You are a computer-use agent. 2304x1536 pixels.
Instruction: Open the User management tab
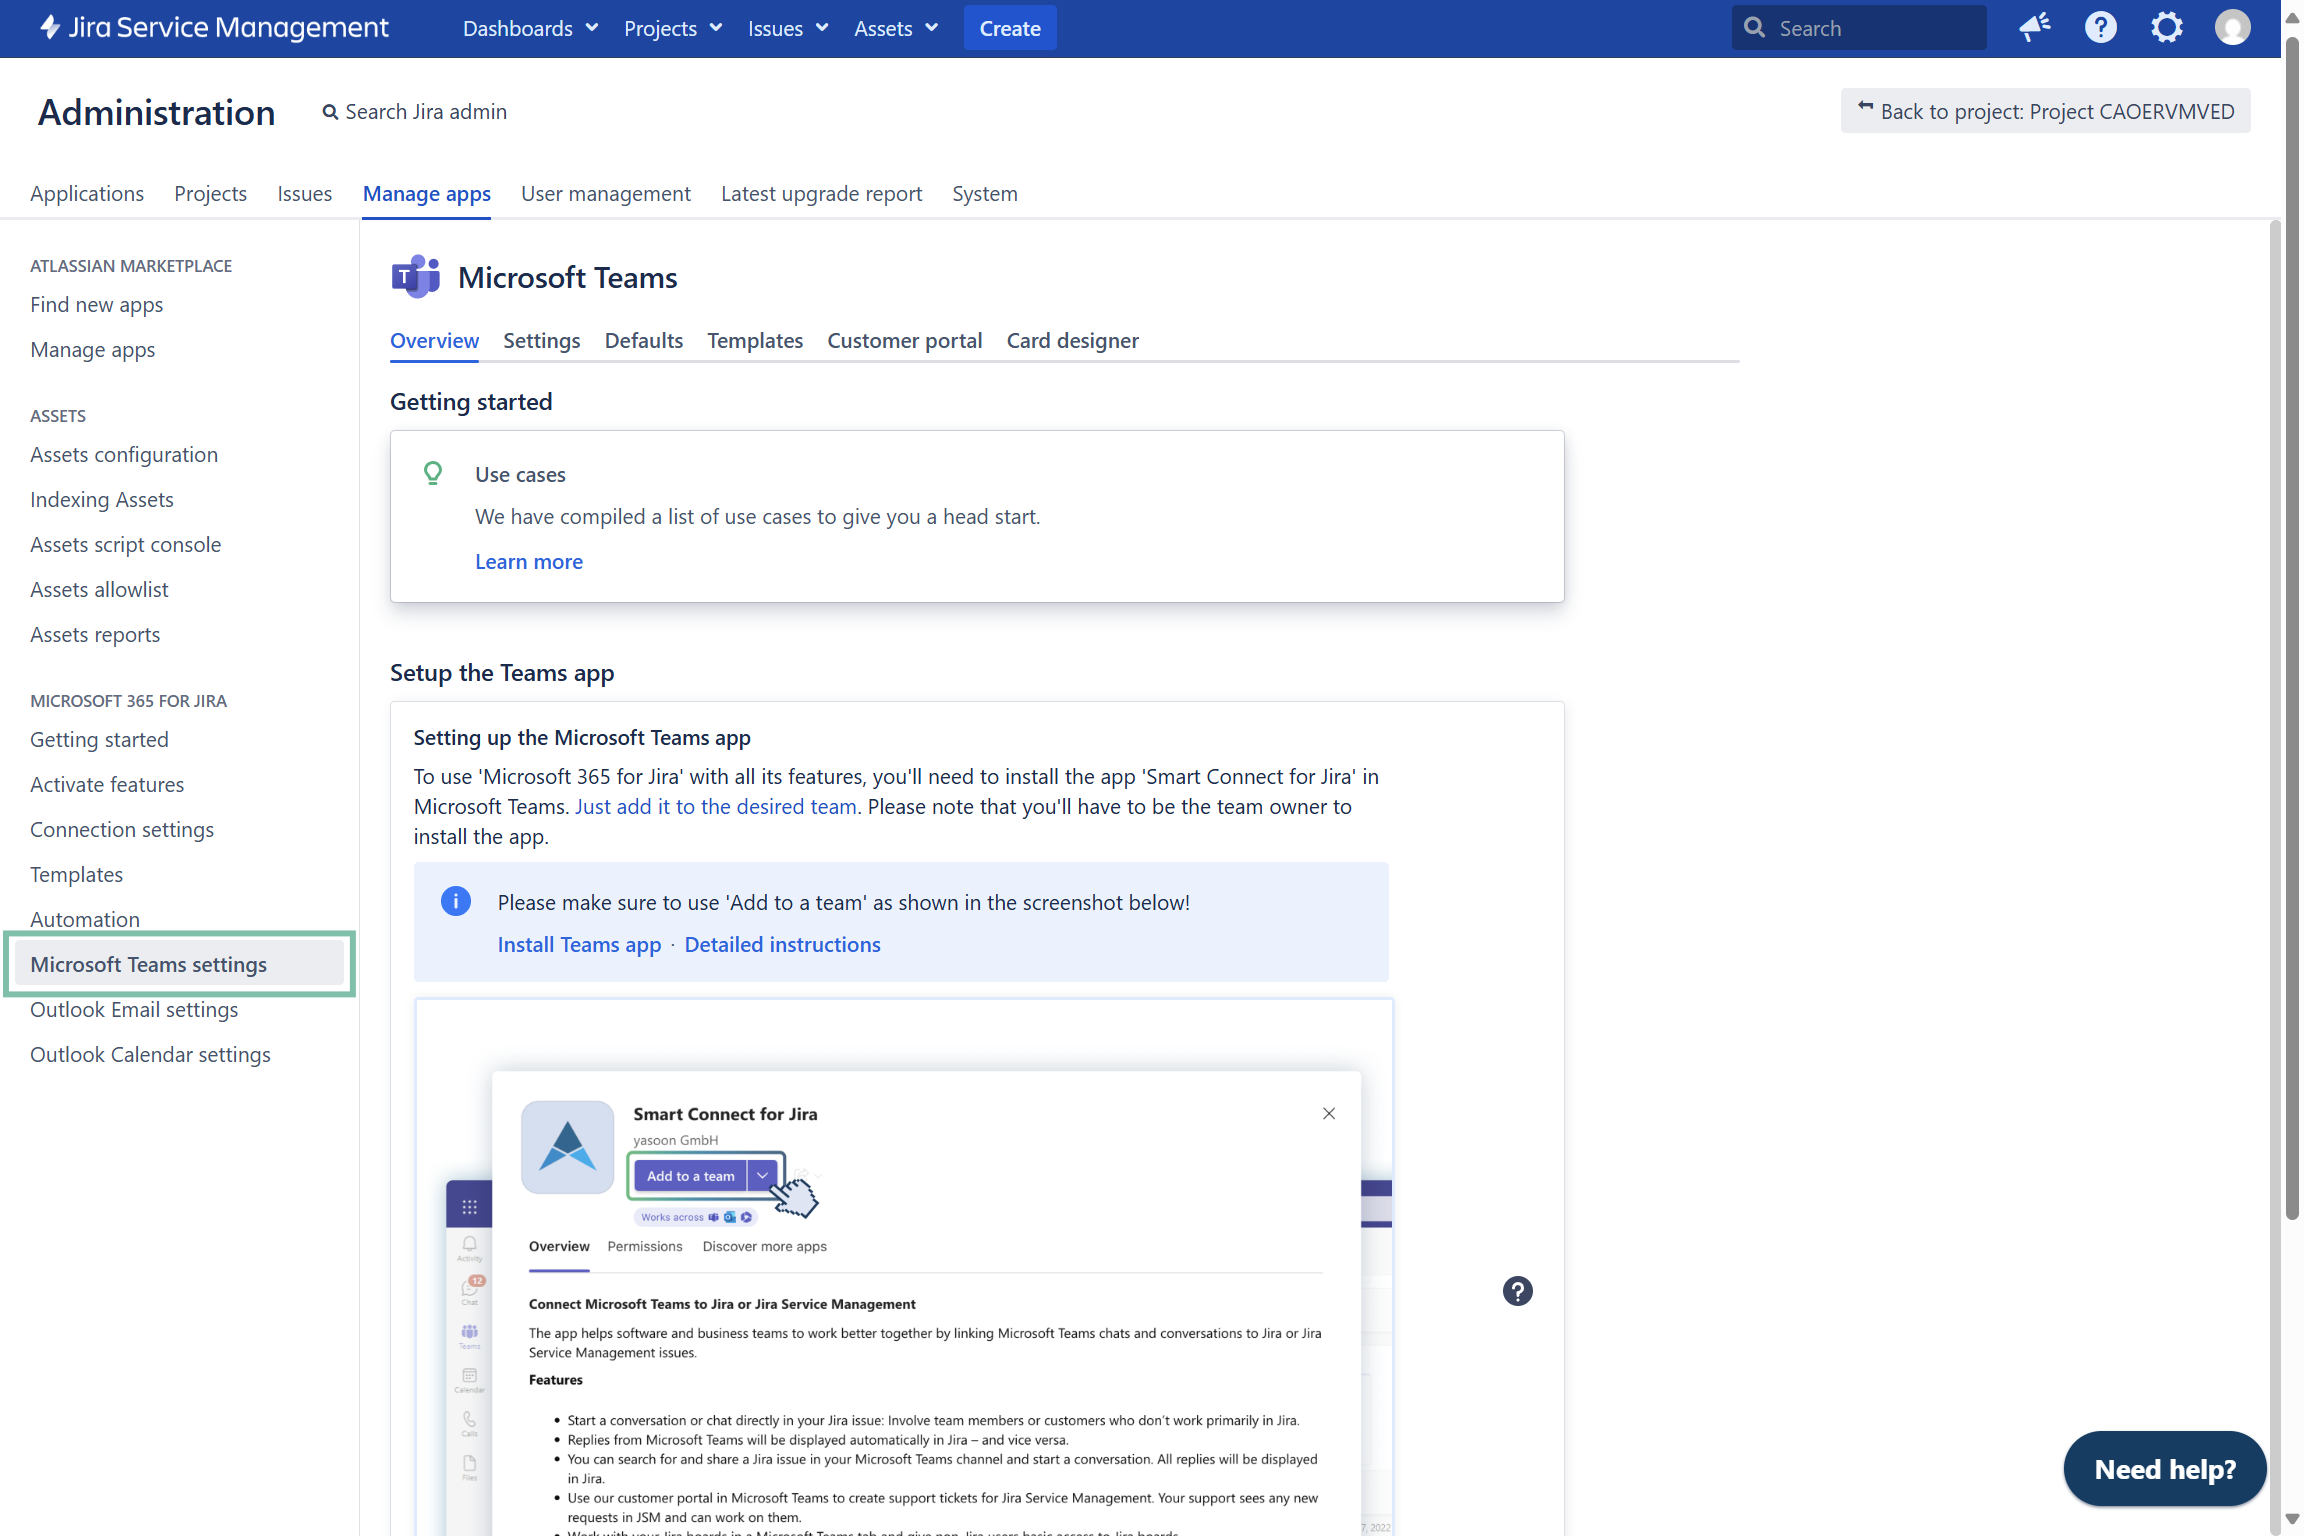[x=605, y=194]
